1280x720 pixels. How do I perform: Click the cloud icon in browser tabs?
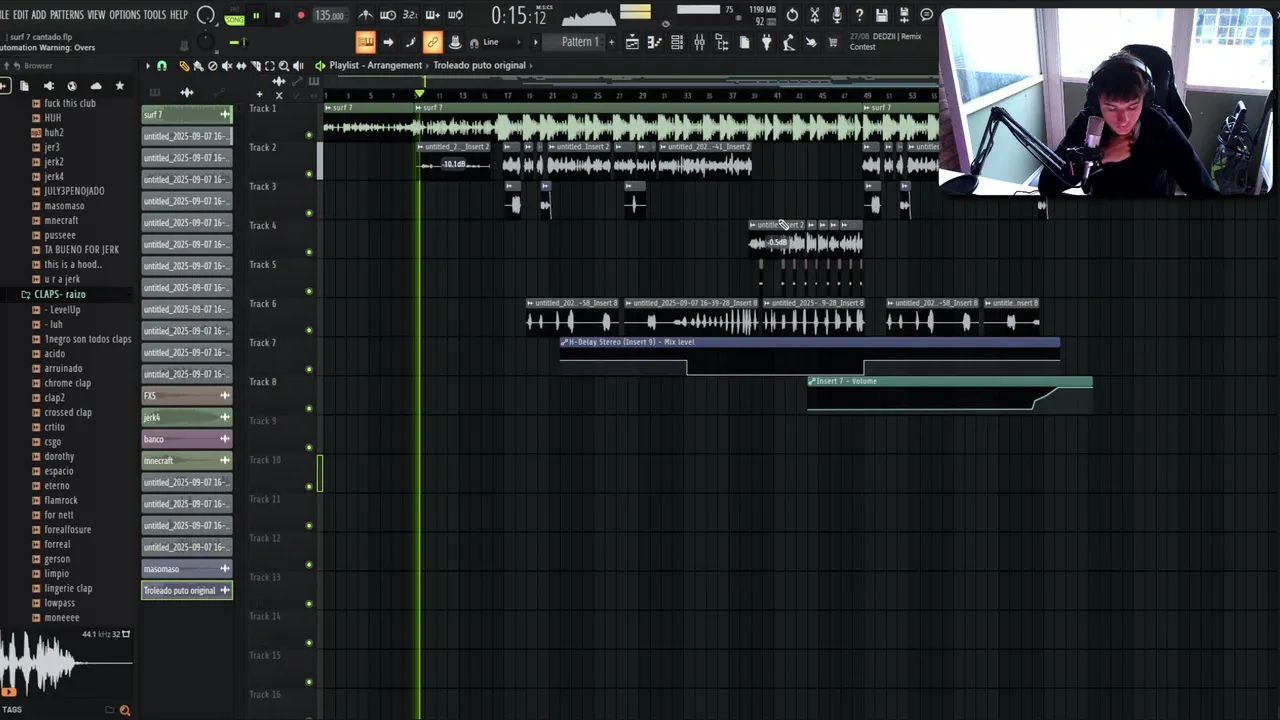(96, 86)
